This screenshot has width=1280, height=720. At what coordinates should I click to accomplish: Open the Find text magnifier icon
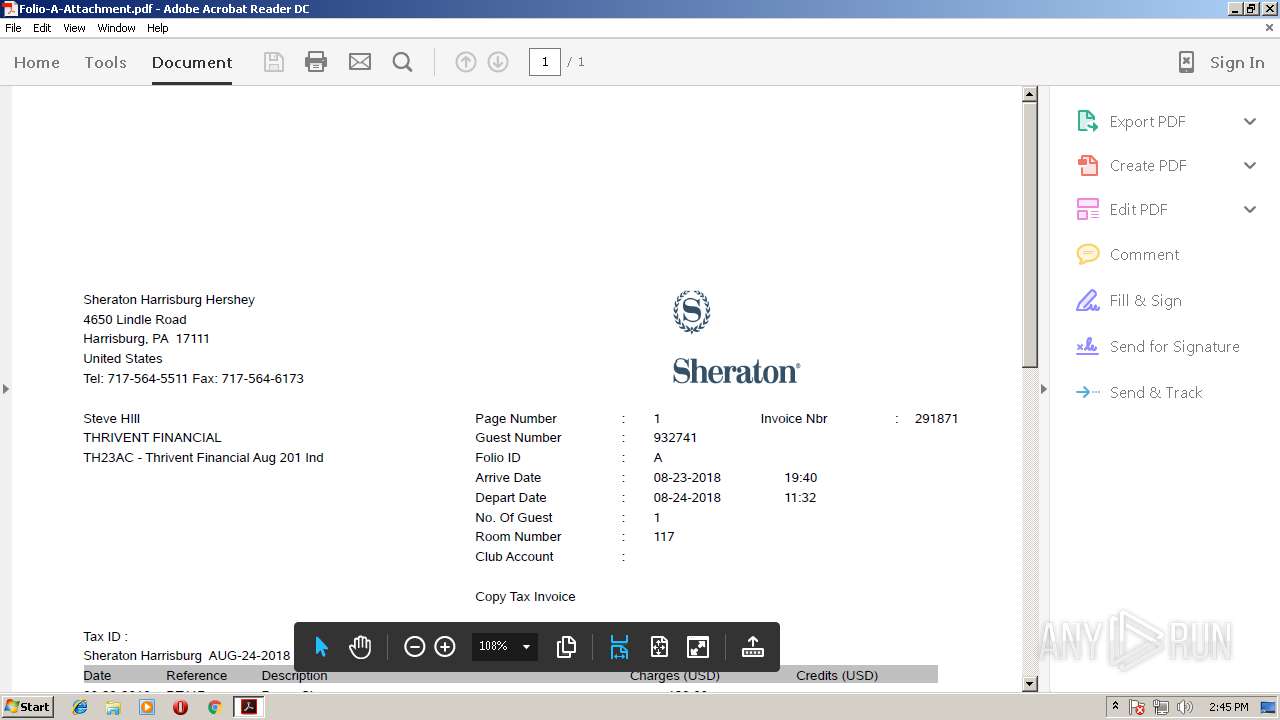pyautogui.click(x=403, y=62)
